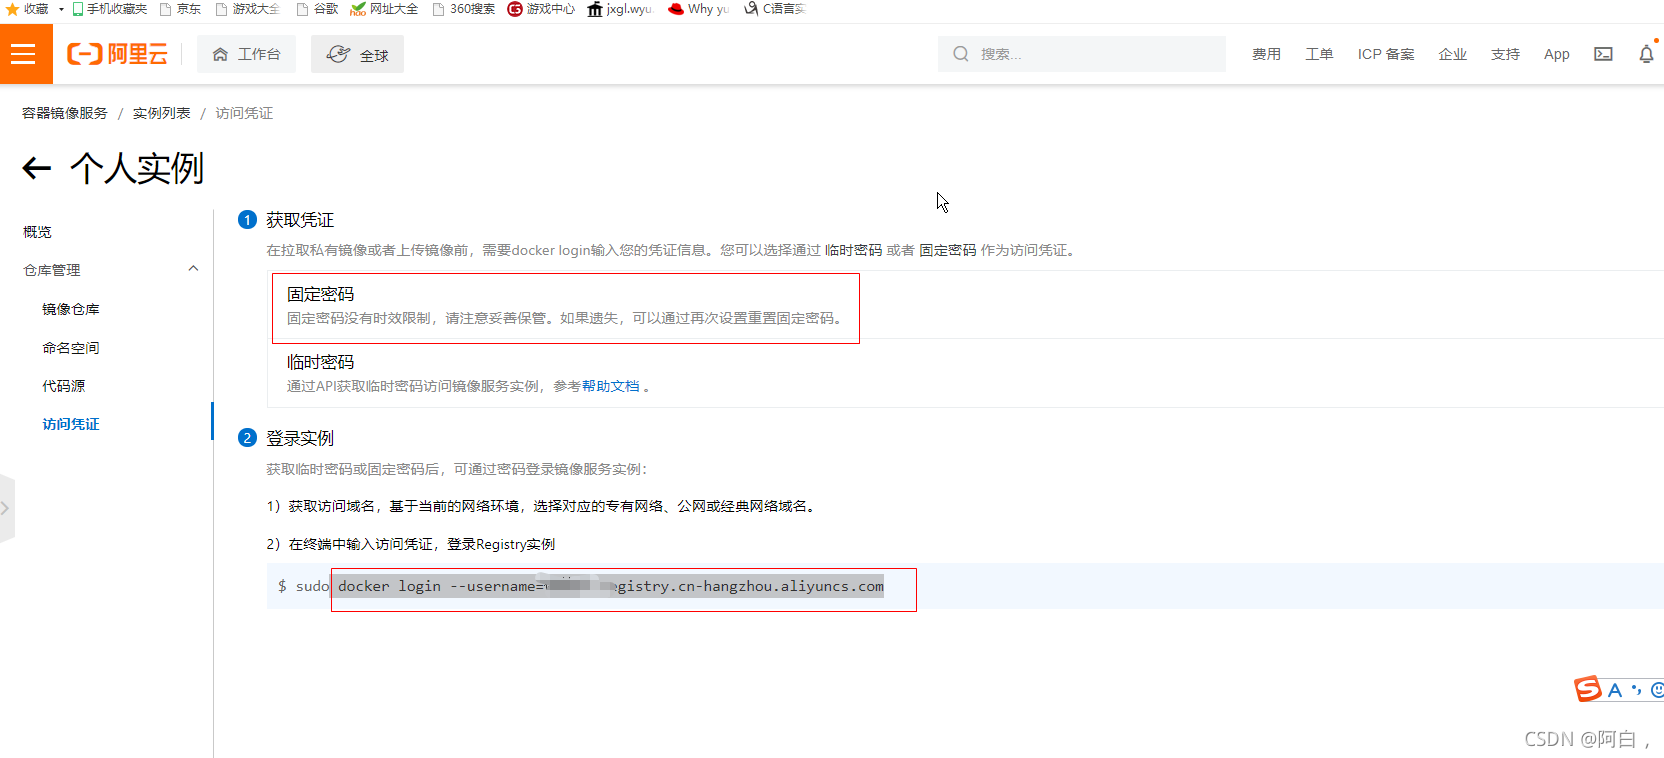Click the 固定密码 bold link in description
The image size is (1664, 758).
[948, 250]
